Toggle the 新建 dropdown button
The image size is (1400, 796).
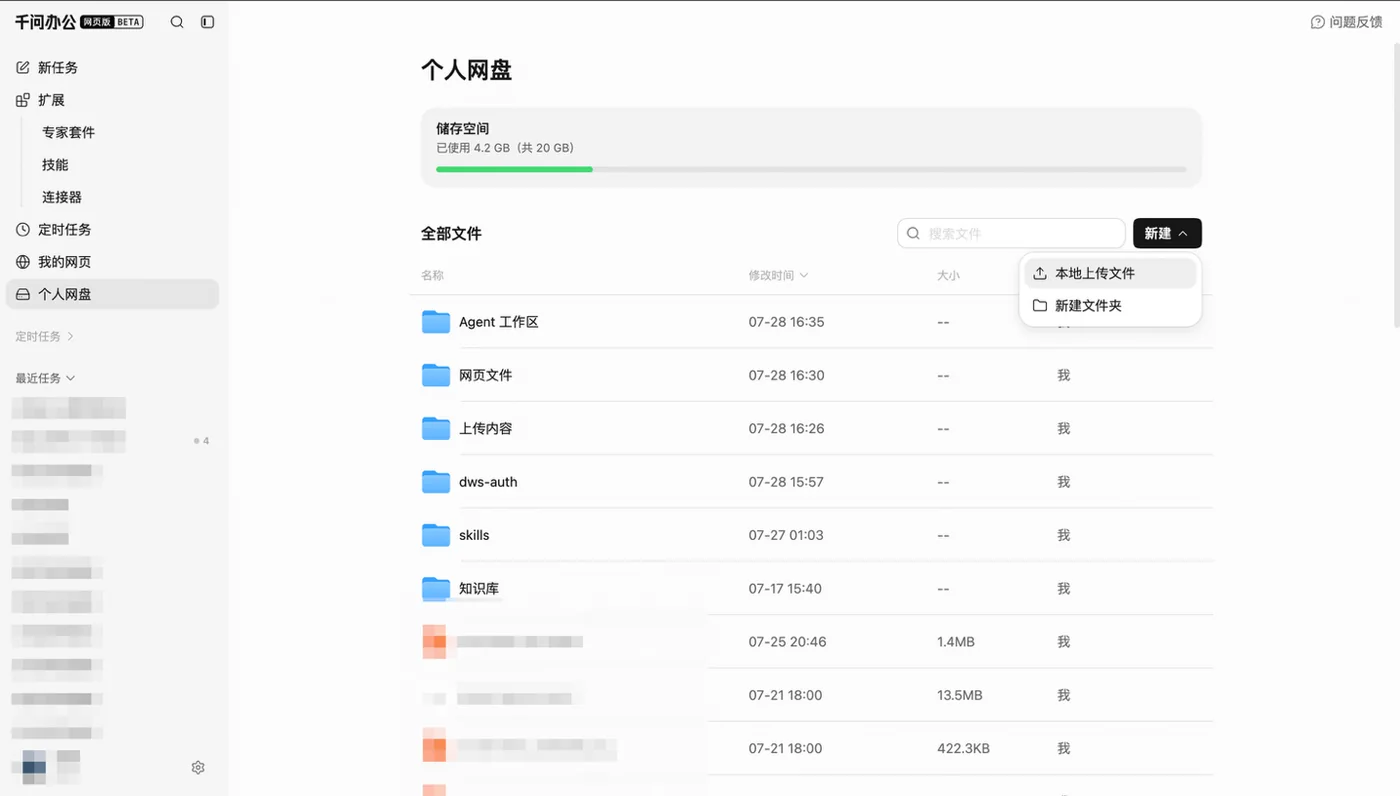coord(1167,233)
